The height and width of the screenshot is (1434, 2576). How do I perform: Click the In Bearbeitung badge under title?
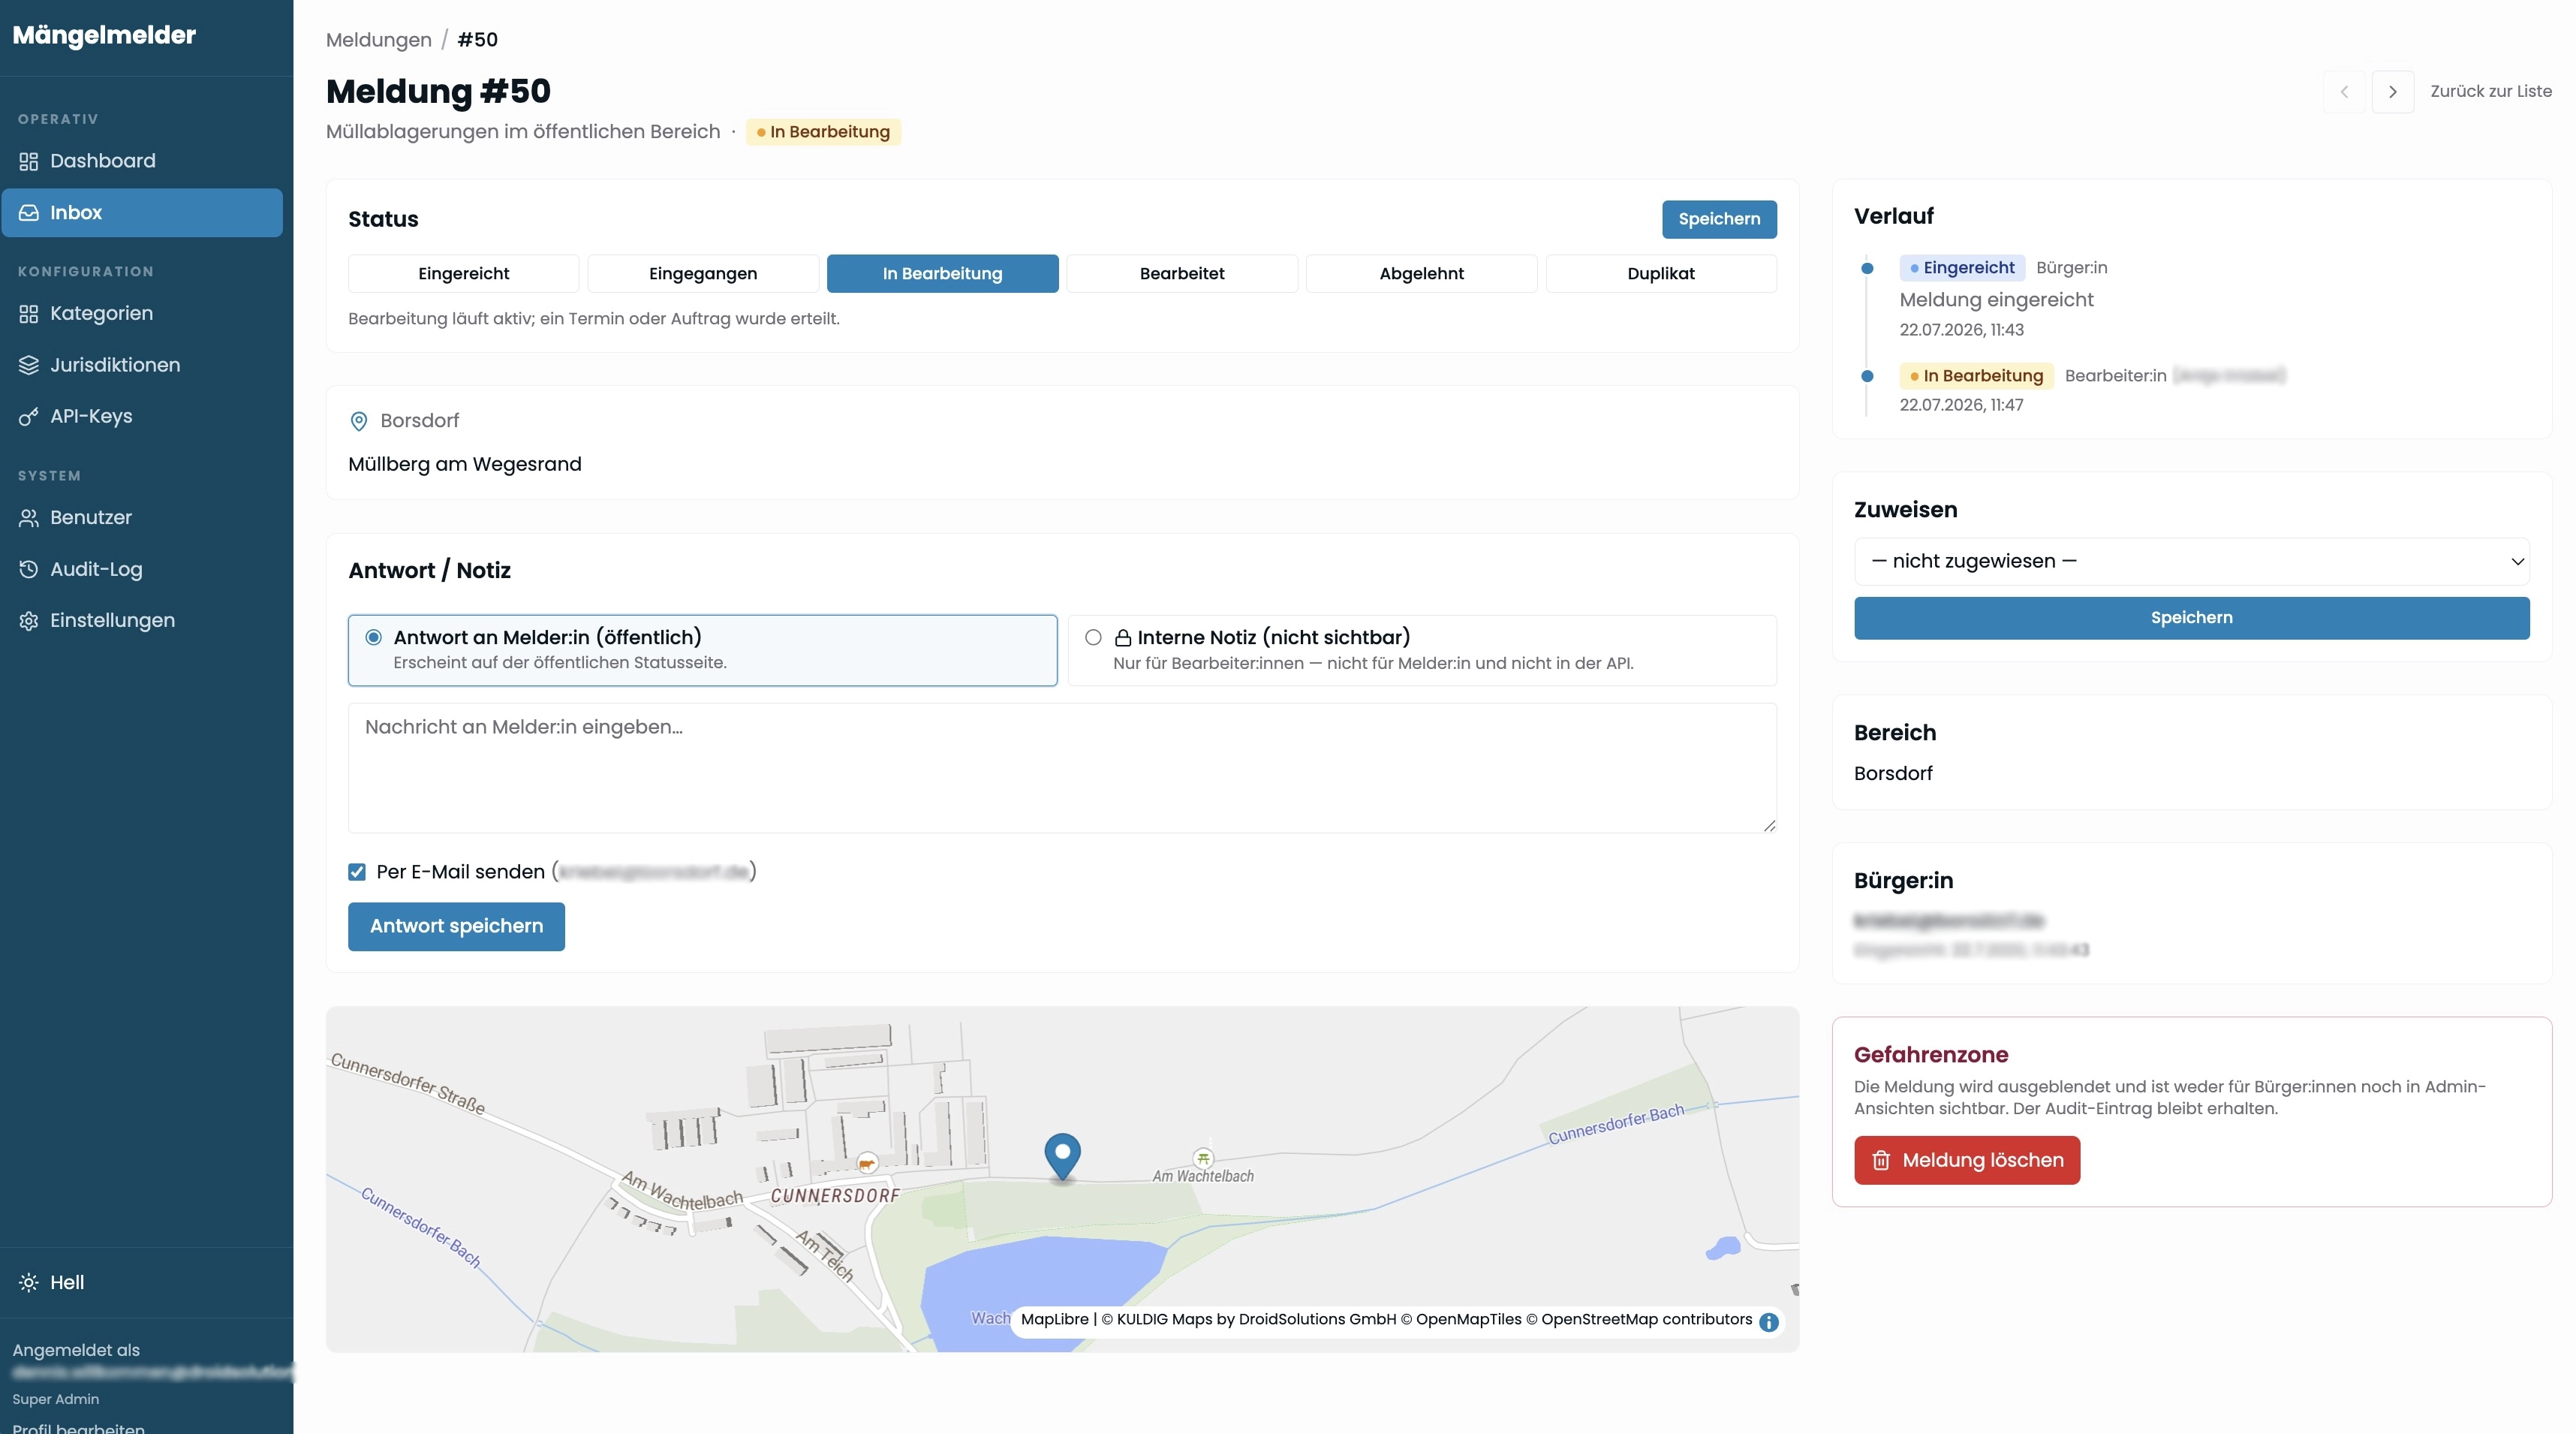pos(823,132)
